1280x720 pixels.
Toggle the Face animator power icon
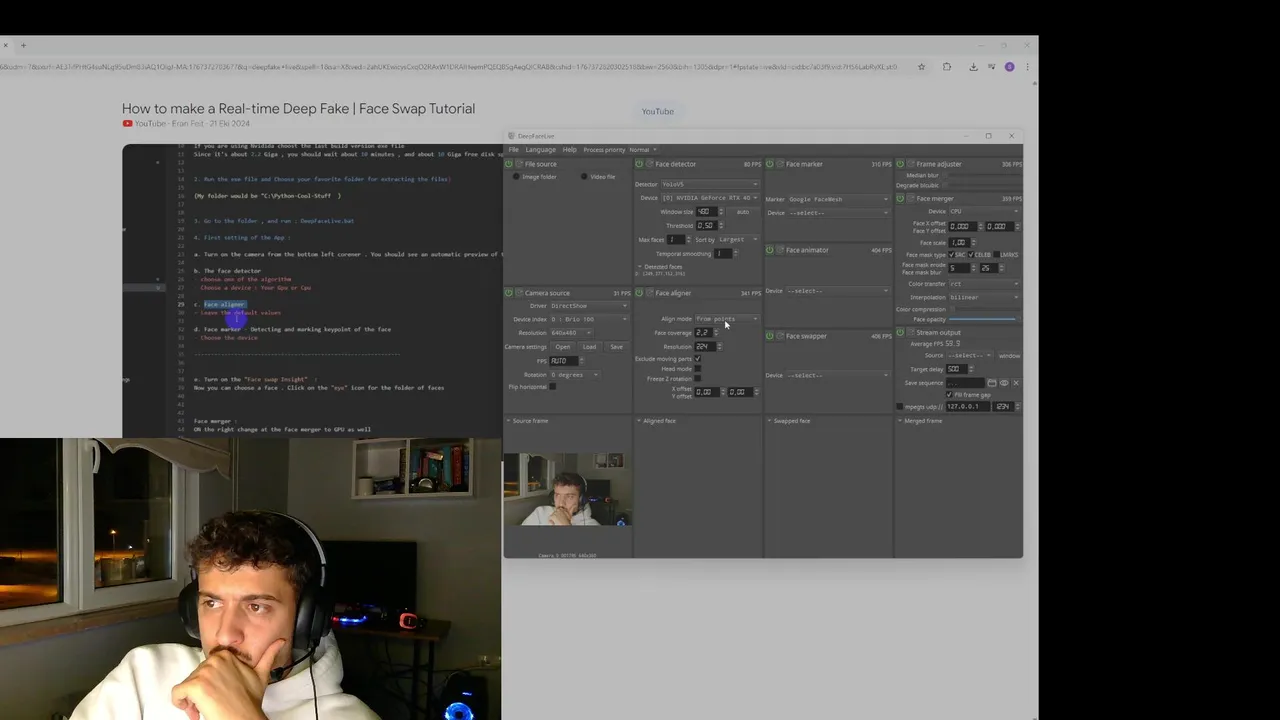769,250
